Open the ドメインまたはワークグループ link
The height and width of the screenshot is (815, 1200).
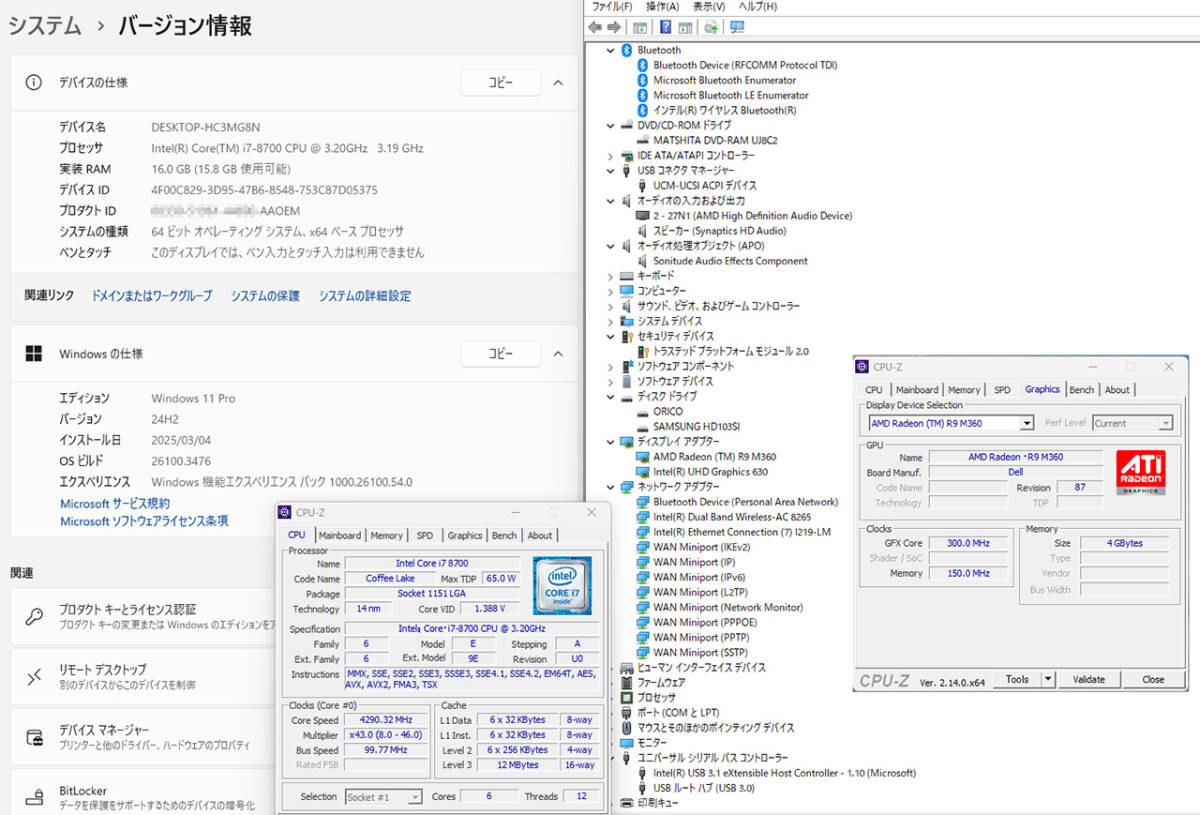pos(152,296)
